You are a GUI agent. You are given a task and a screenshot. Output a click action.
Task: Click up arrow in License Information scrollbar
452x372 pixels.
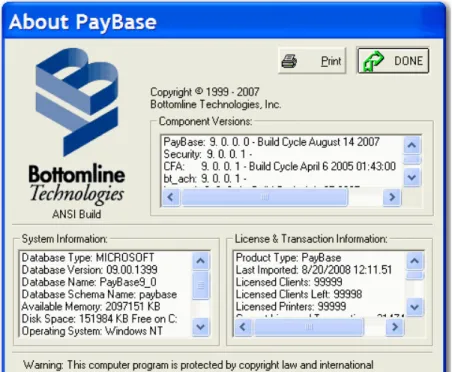[415, 261]
